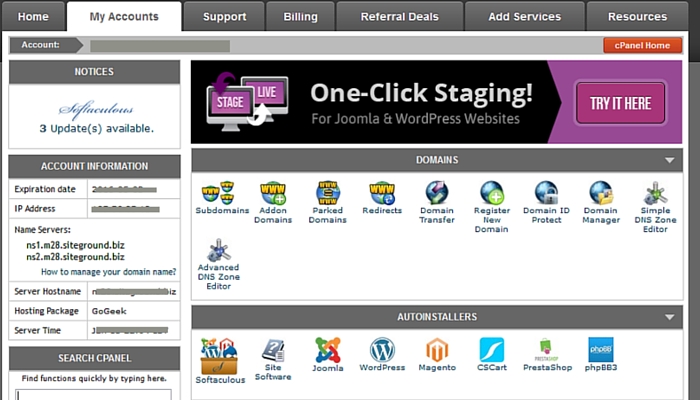The width and height of the screenshot is (700, 400).
Task: Click the Account Information panel header
Action: 94,167
